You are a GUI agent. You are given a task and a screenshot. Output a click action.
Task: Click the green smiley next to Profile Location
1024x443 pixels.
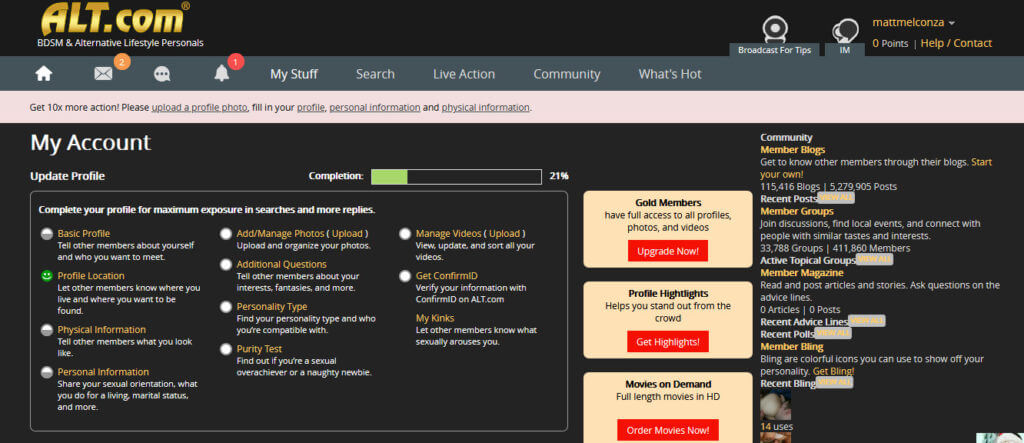[x=46, y=276]
